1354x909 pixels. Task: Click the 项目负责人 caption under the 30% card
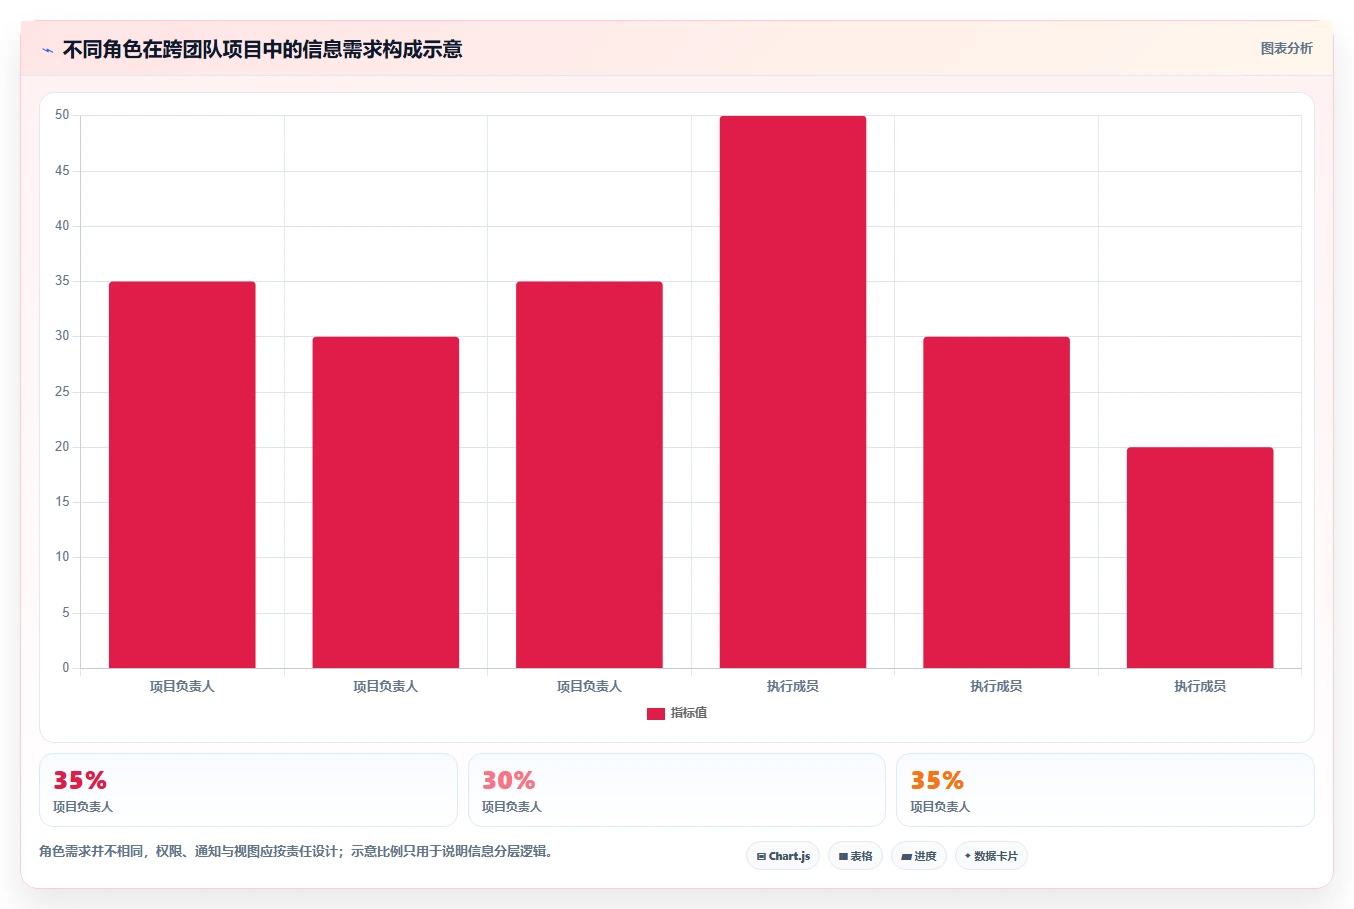(x=512, y=807)
